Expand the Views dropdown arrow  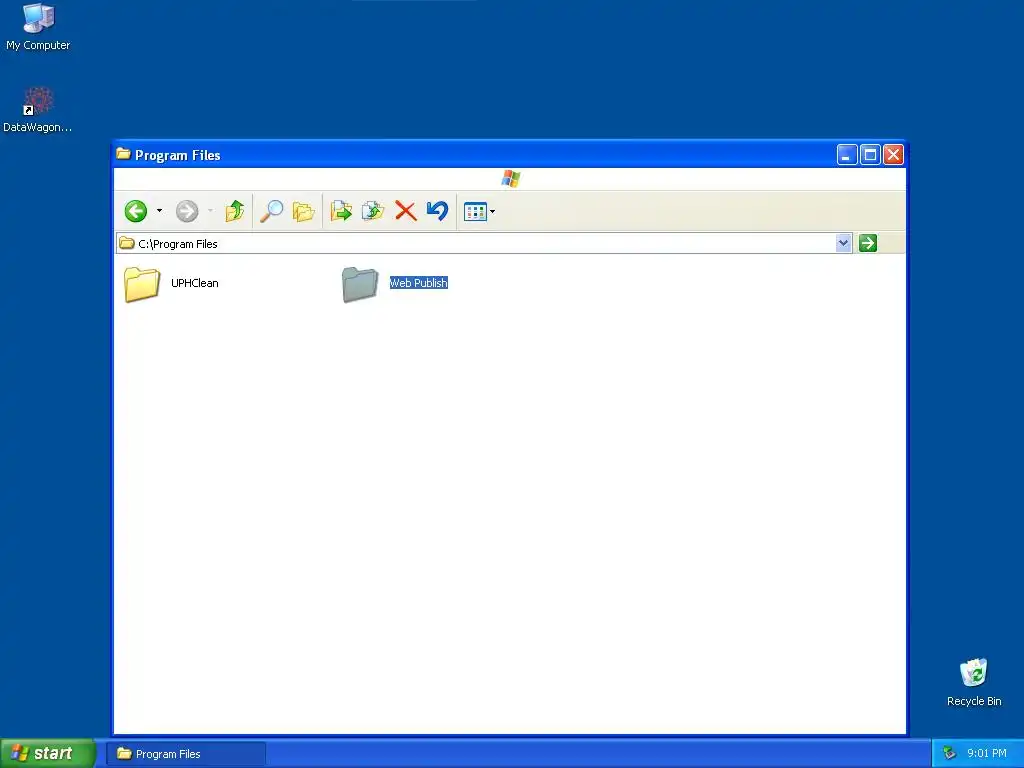[492, 212]
